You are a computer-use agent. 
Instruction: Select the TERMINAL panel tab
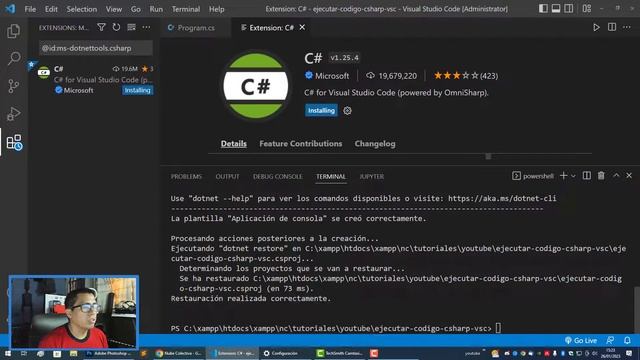click(x=331, y=177)
